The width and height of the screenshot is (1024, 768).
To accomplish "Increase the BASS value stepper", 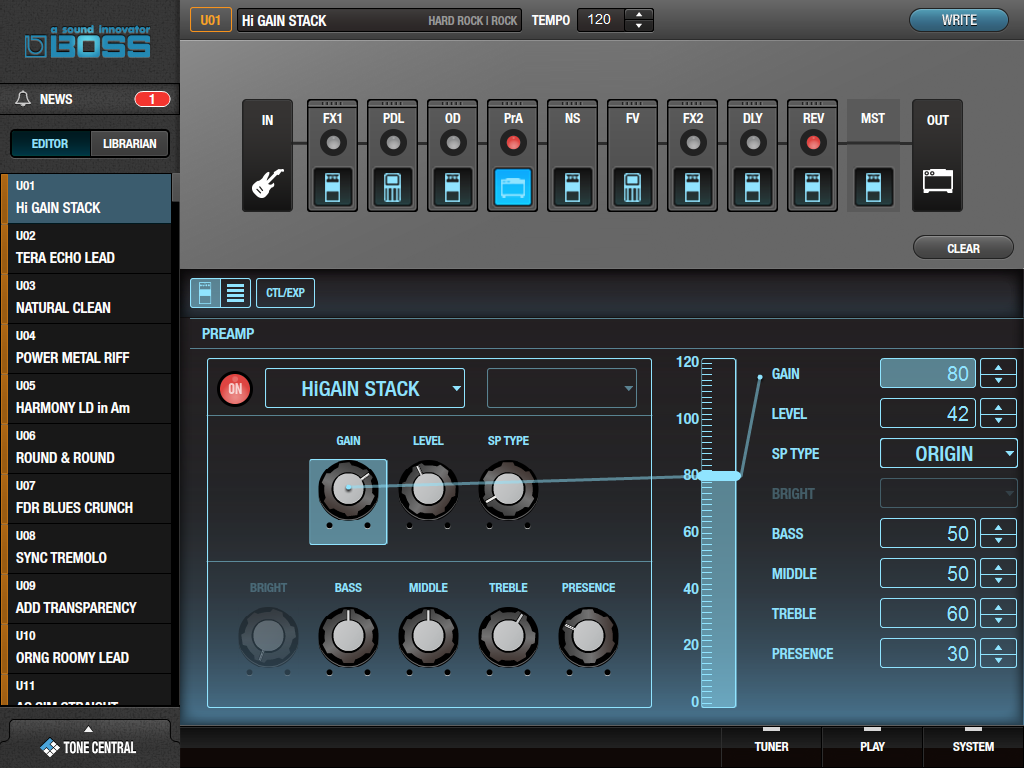I will (x=998, y=528).
